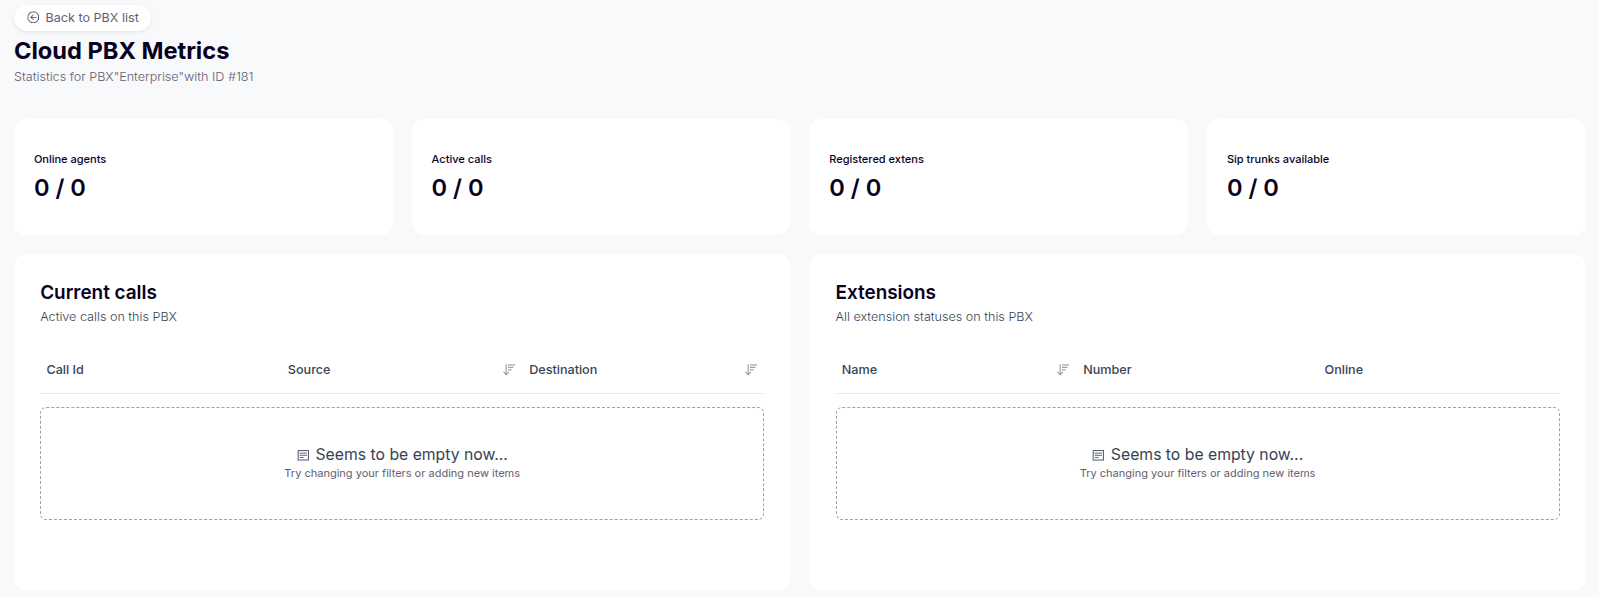Open the Sip trunks available card
Image resolution: width=1599 pixels, height=597 pixels.
click(1395, 177)
